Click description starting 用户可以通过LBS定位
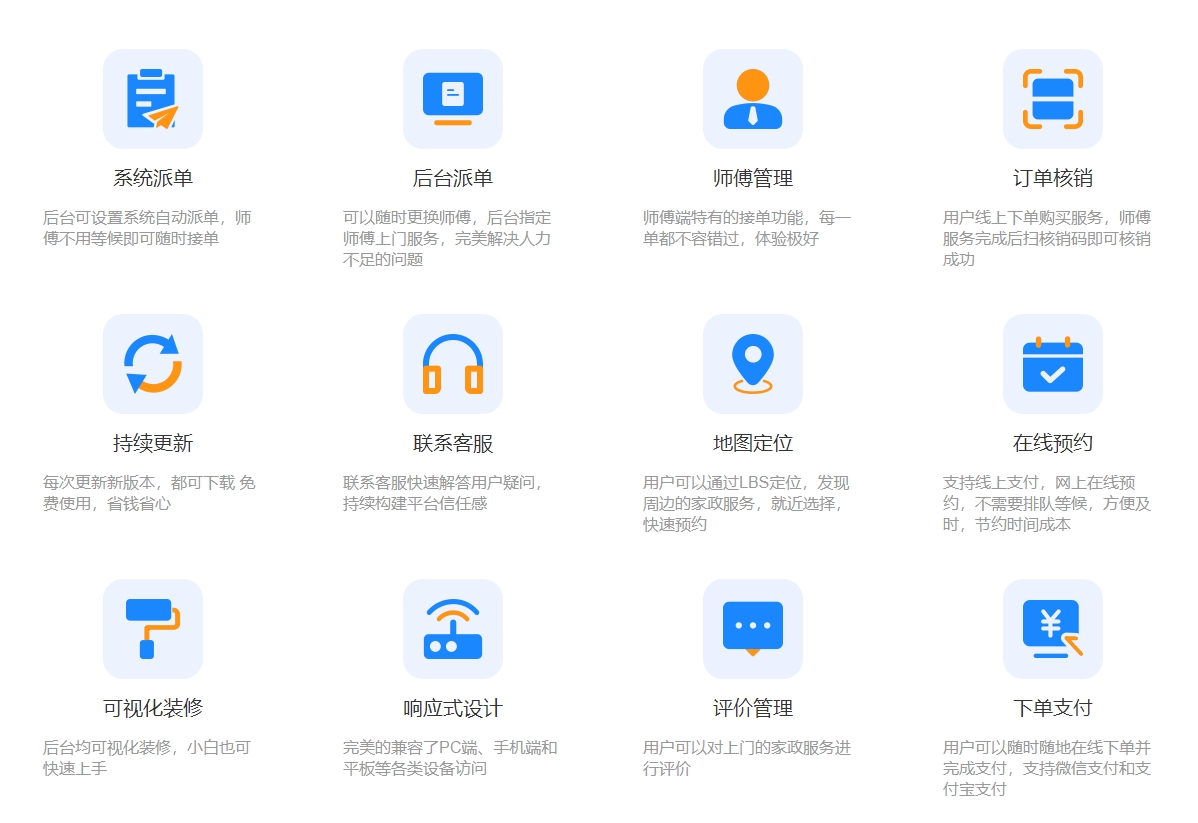This screenshot has width=1198, height=823. 746,504
